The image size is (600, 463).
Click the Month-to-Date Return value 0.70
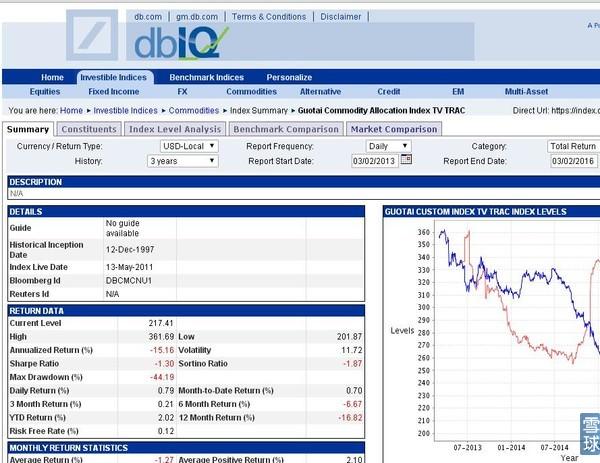click(354, 391)
